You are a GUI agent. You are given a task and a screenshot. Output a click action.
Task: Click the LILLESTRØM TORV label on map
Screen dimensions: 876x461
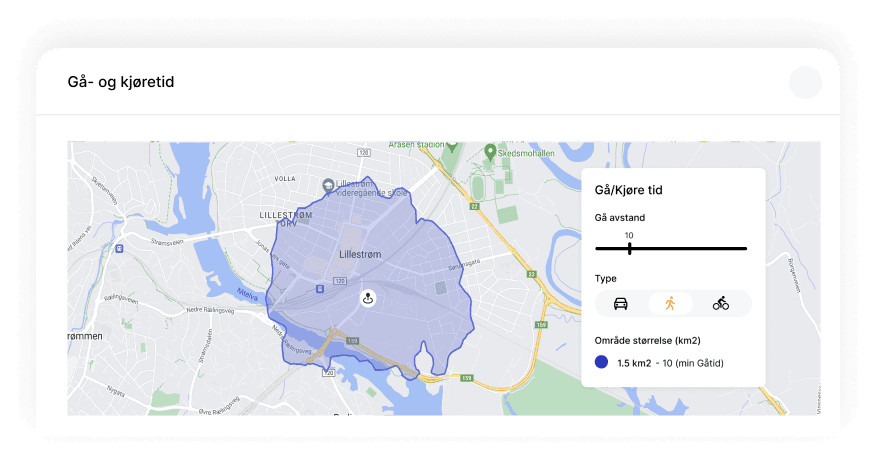pos(286,219)
